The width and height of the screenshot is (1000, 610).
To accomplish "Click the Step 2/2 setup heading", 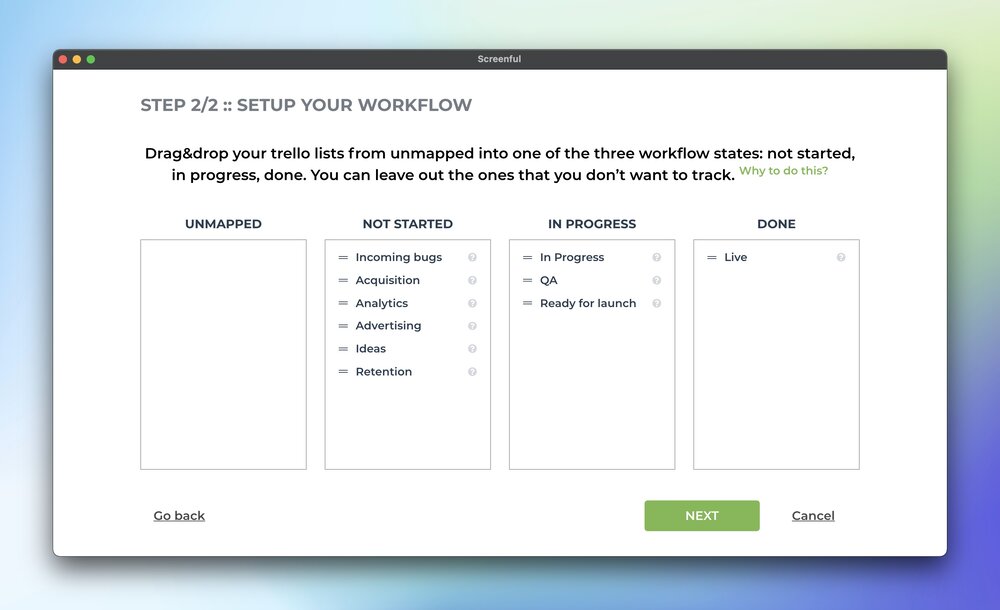I will [306, 105].
